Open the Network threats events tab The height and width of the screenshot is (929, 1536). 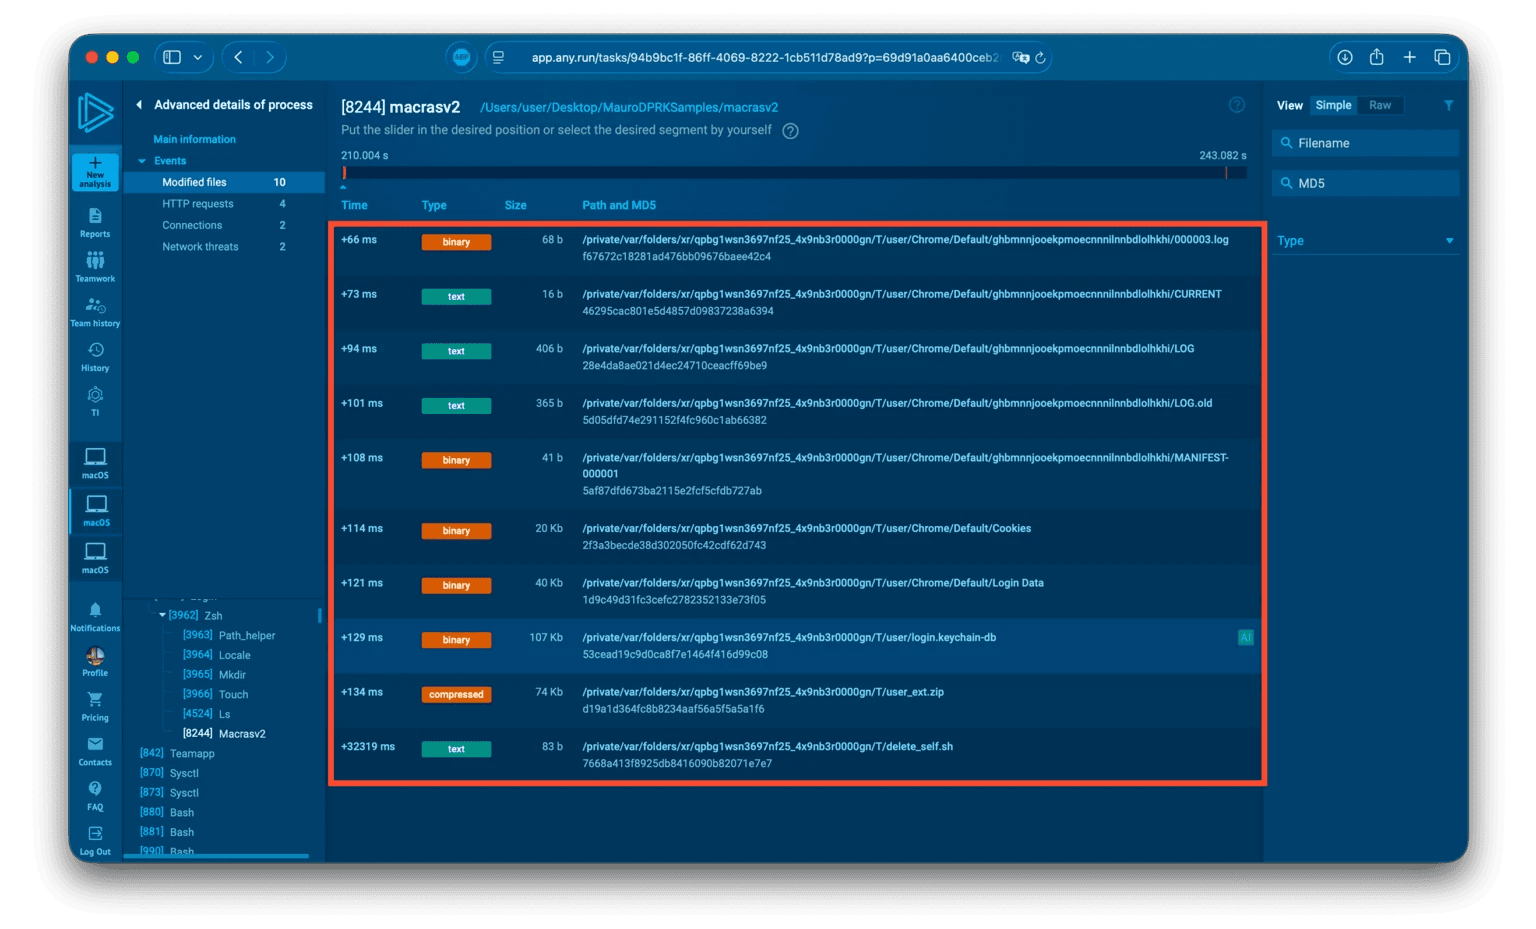(200, 247)
